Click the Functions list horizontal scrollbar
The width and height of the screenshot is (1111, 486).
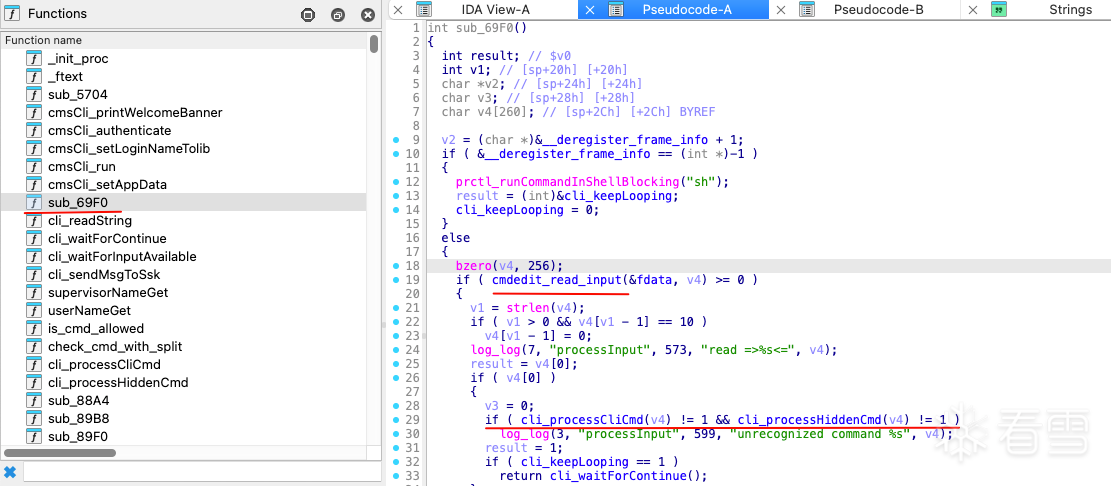coord(60,453)
